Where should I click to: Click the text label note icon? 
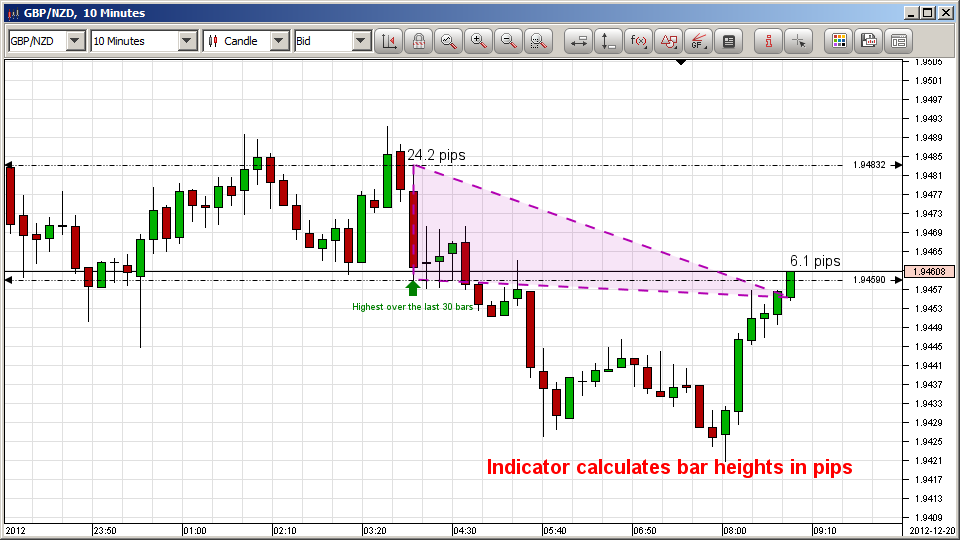pyautogui.click(x=728, y=41)
